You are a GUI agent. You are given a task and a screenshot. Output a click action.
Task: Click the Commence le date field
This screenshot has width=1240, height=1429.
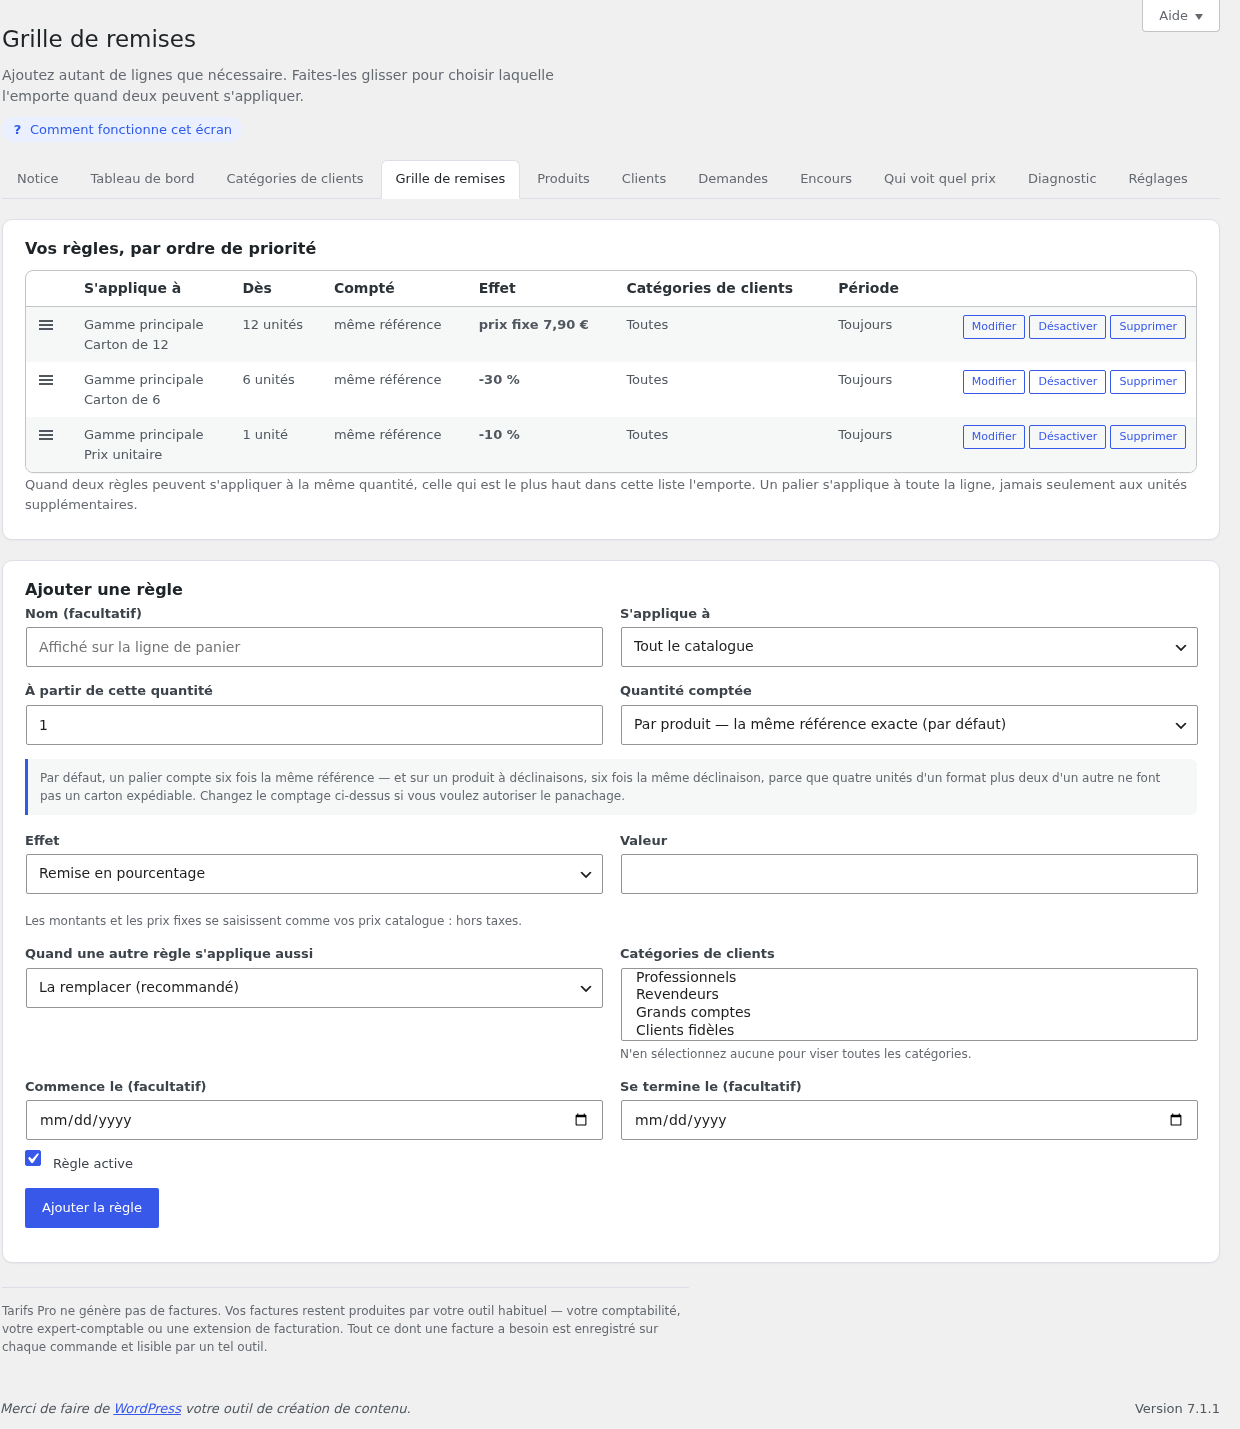(314, 1120)
